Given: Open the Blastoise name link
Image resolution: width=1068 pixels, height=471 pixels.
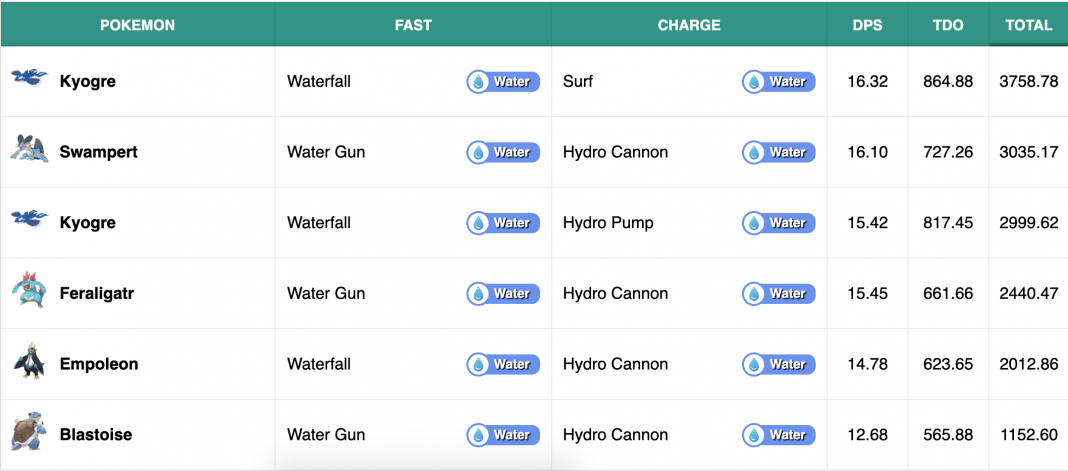Looking at the screenshot, I should (x=96, y=435).
